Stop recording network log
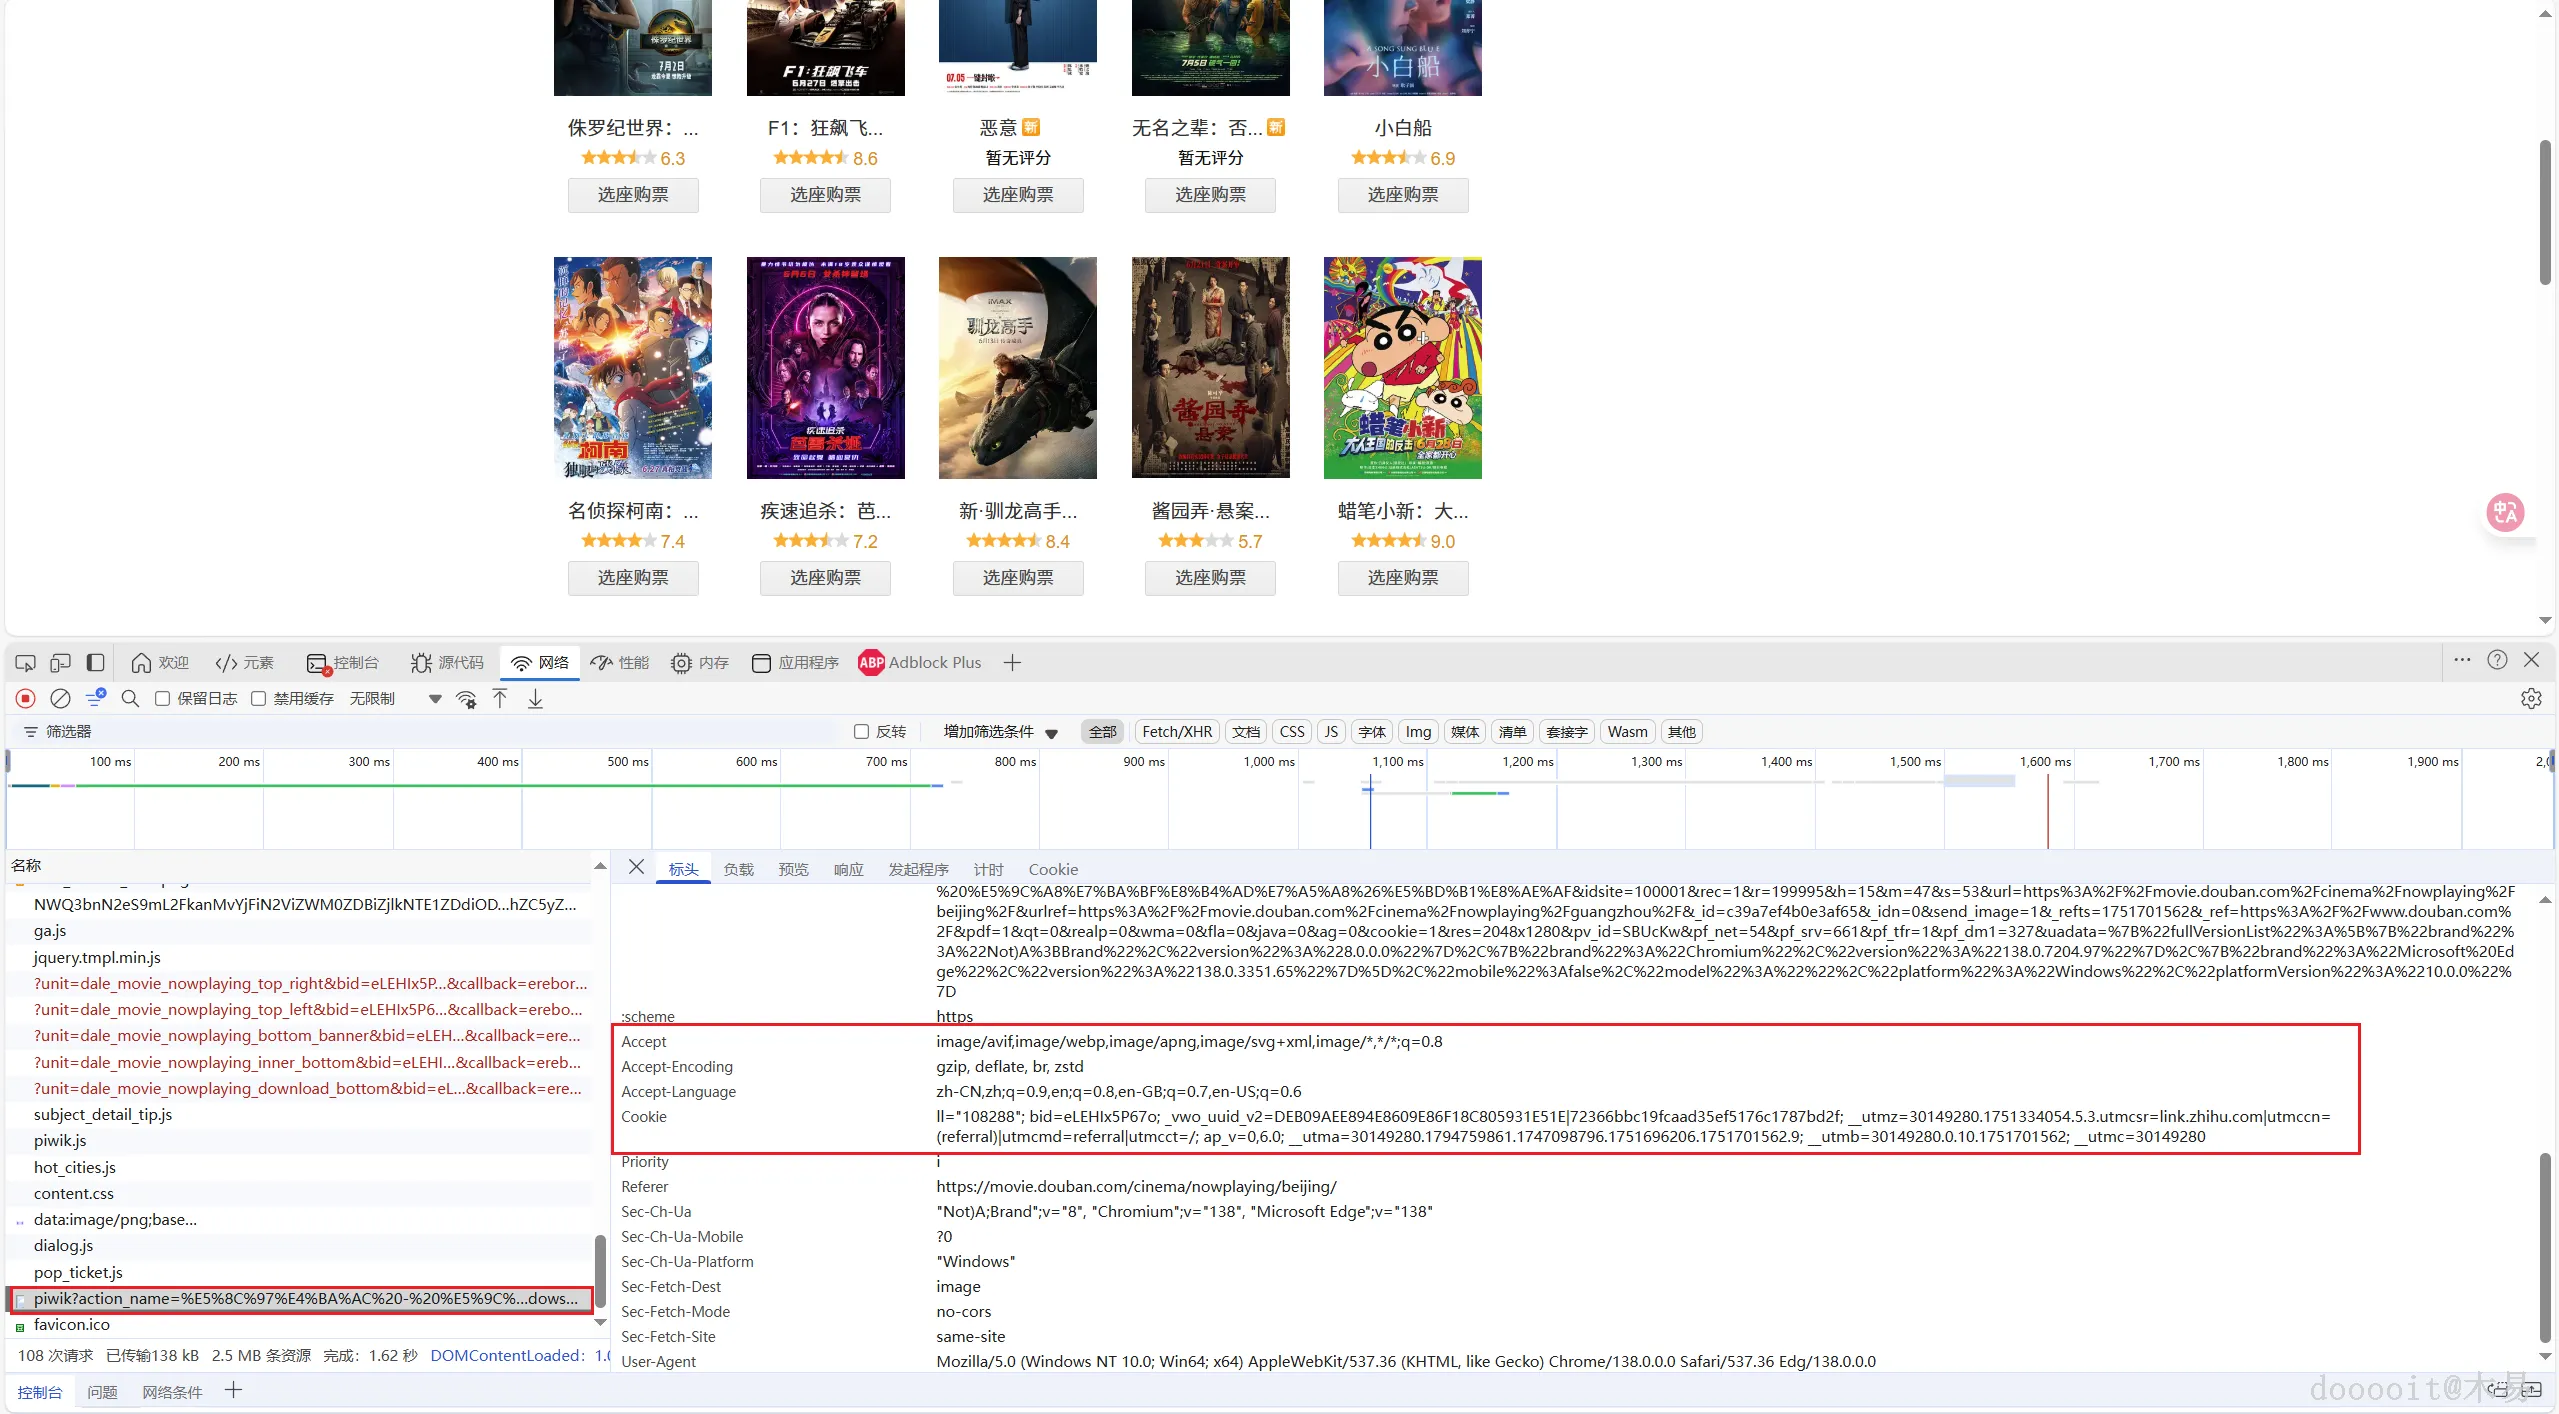 click(26, 698)
